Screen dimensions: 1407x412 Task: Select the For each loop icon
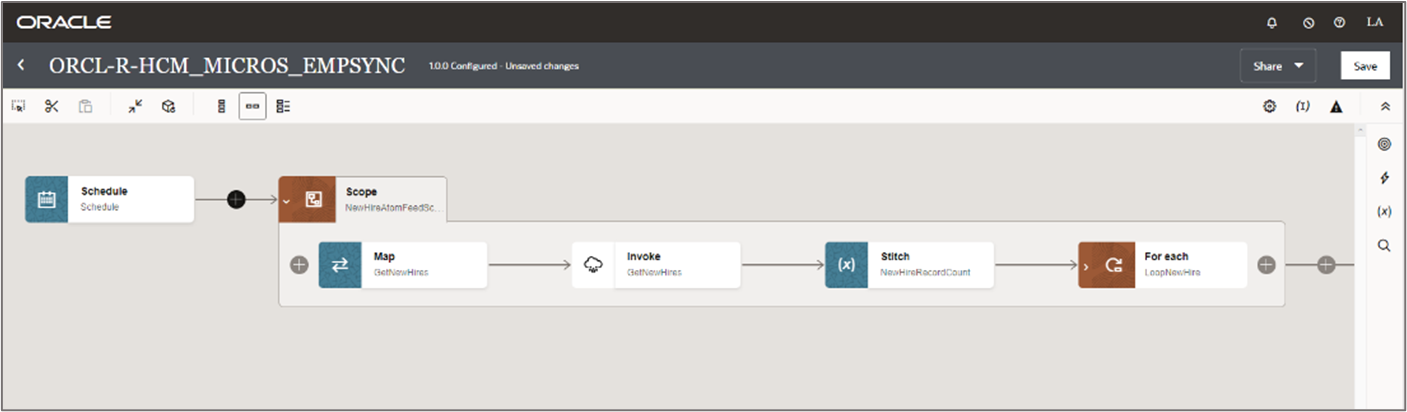[x=1114, y=265]
